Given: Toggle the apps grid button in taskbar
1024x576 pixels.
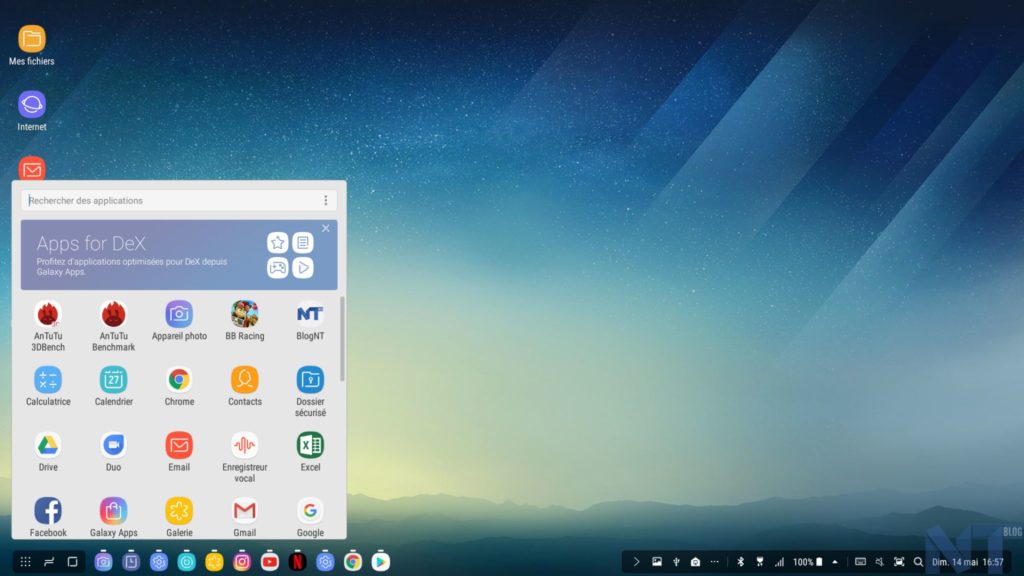Looking at the screenshot, I should point(25,562).
